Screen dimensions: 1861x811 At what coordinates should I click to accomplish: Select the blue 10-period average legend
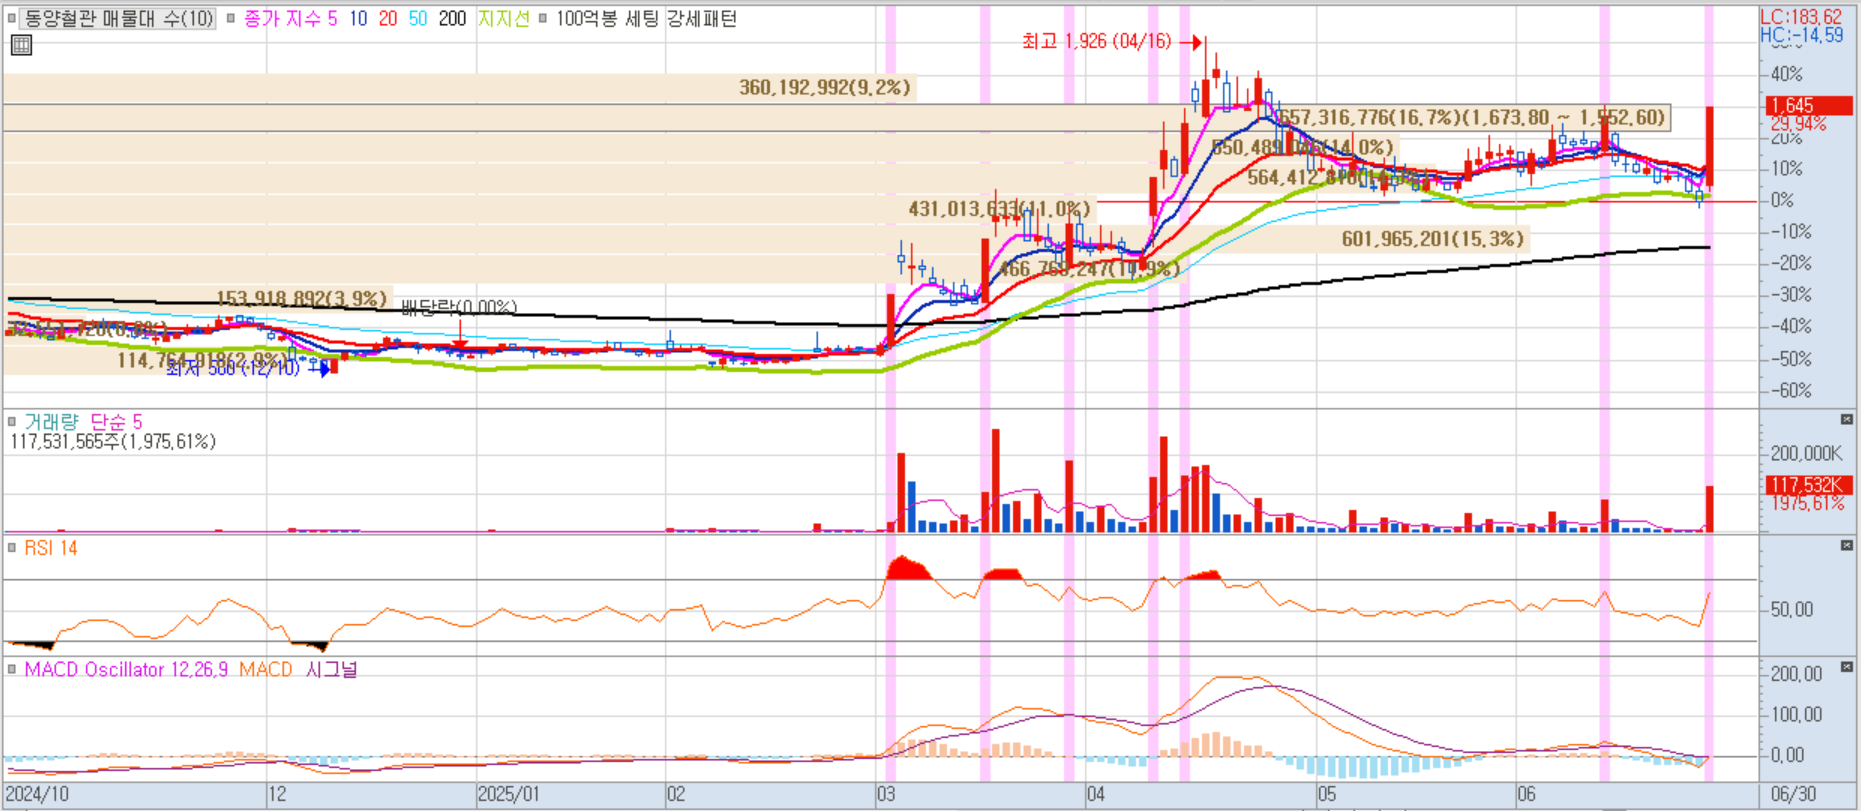pos(358,18)
